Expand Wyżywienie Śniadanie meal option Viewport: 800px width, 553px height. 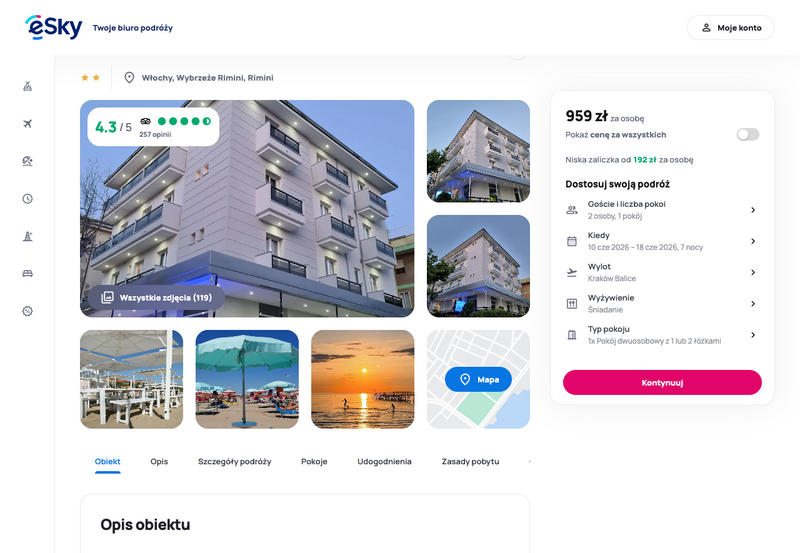point(662,304)
